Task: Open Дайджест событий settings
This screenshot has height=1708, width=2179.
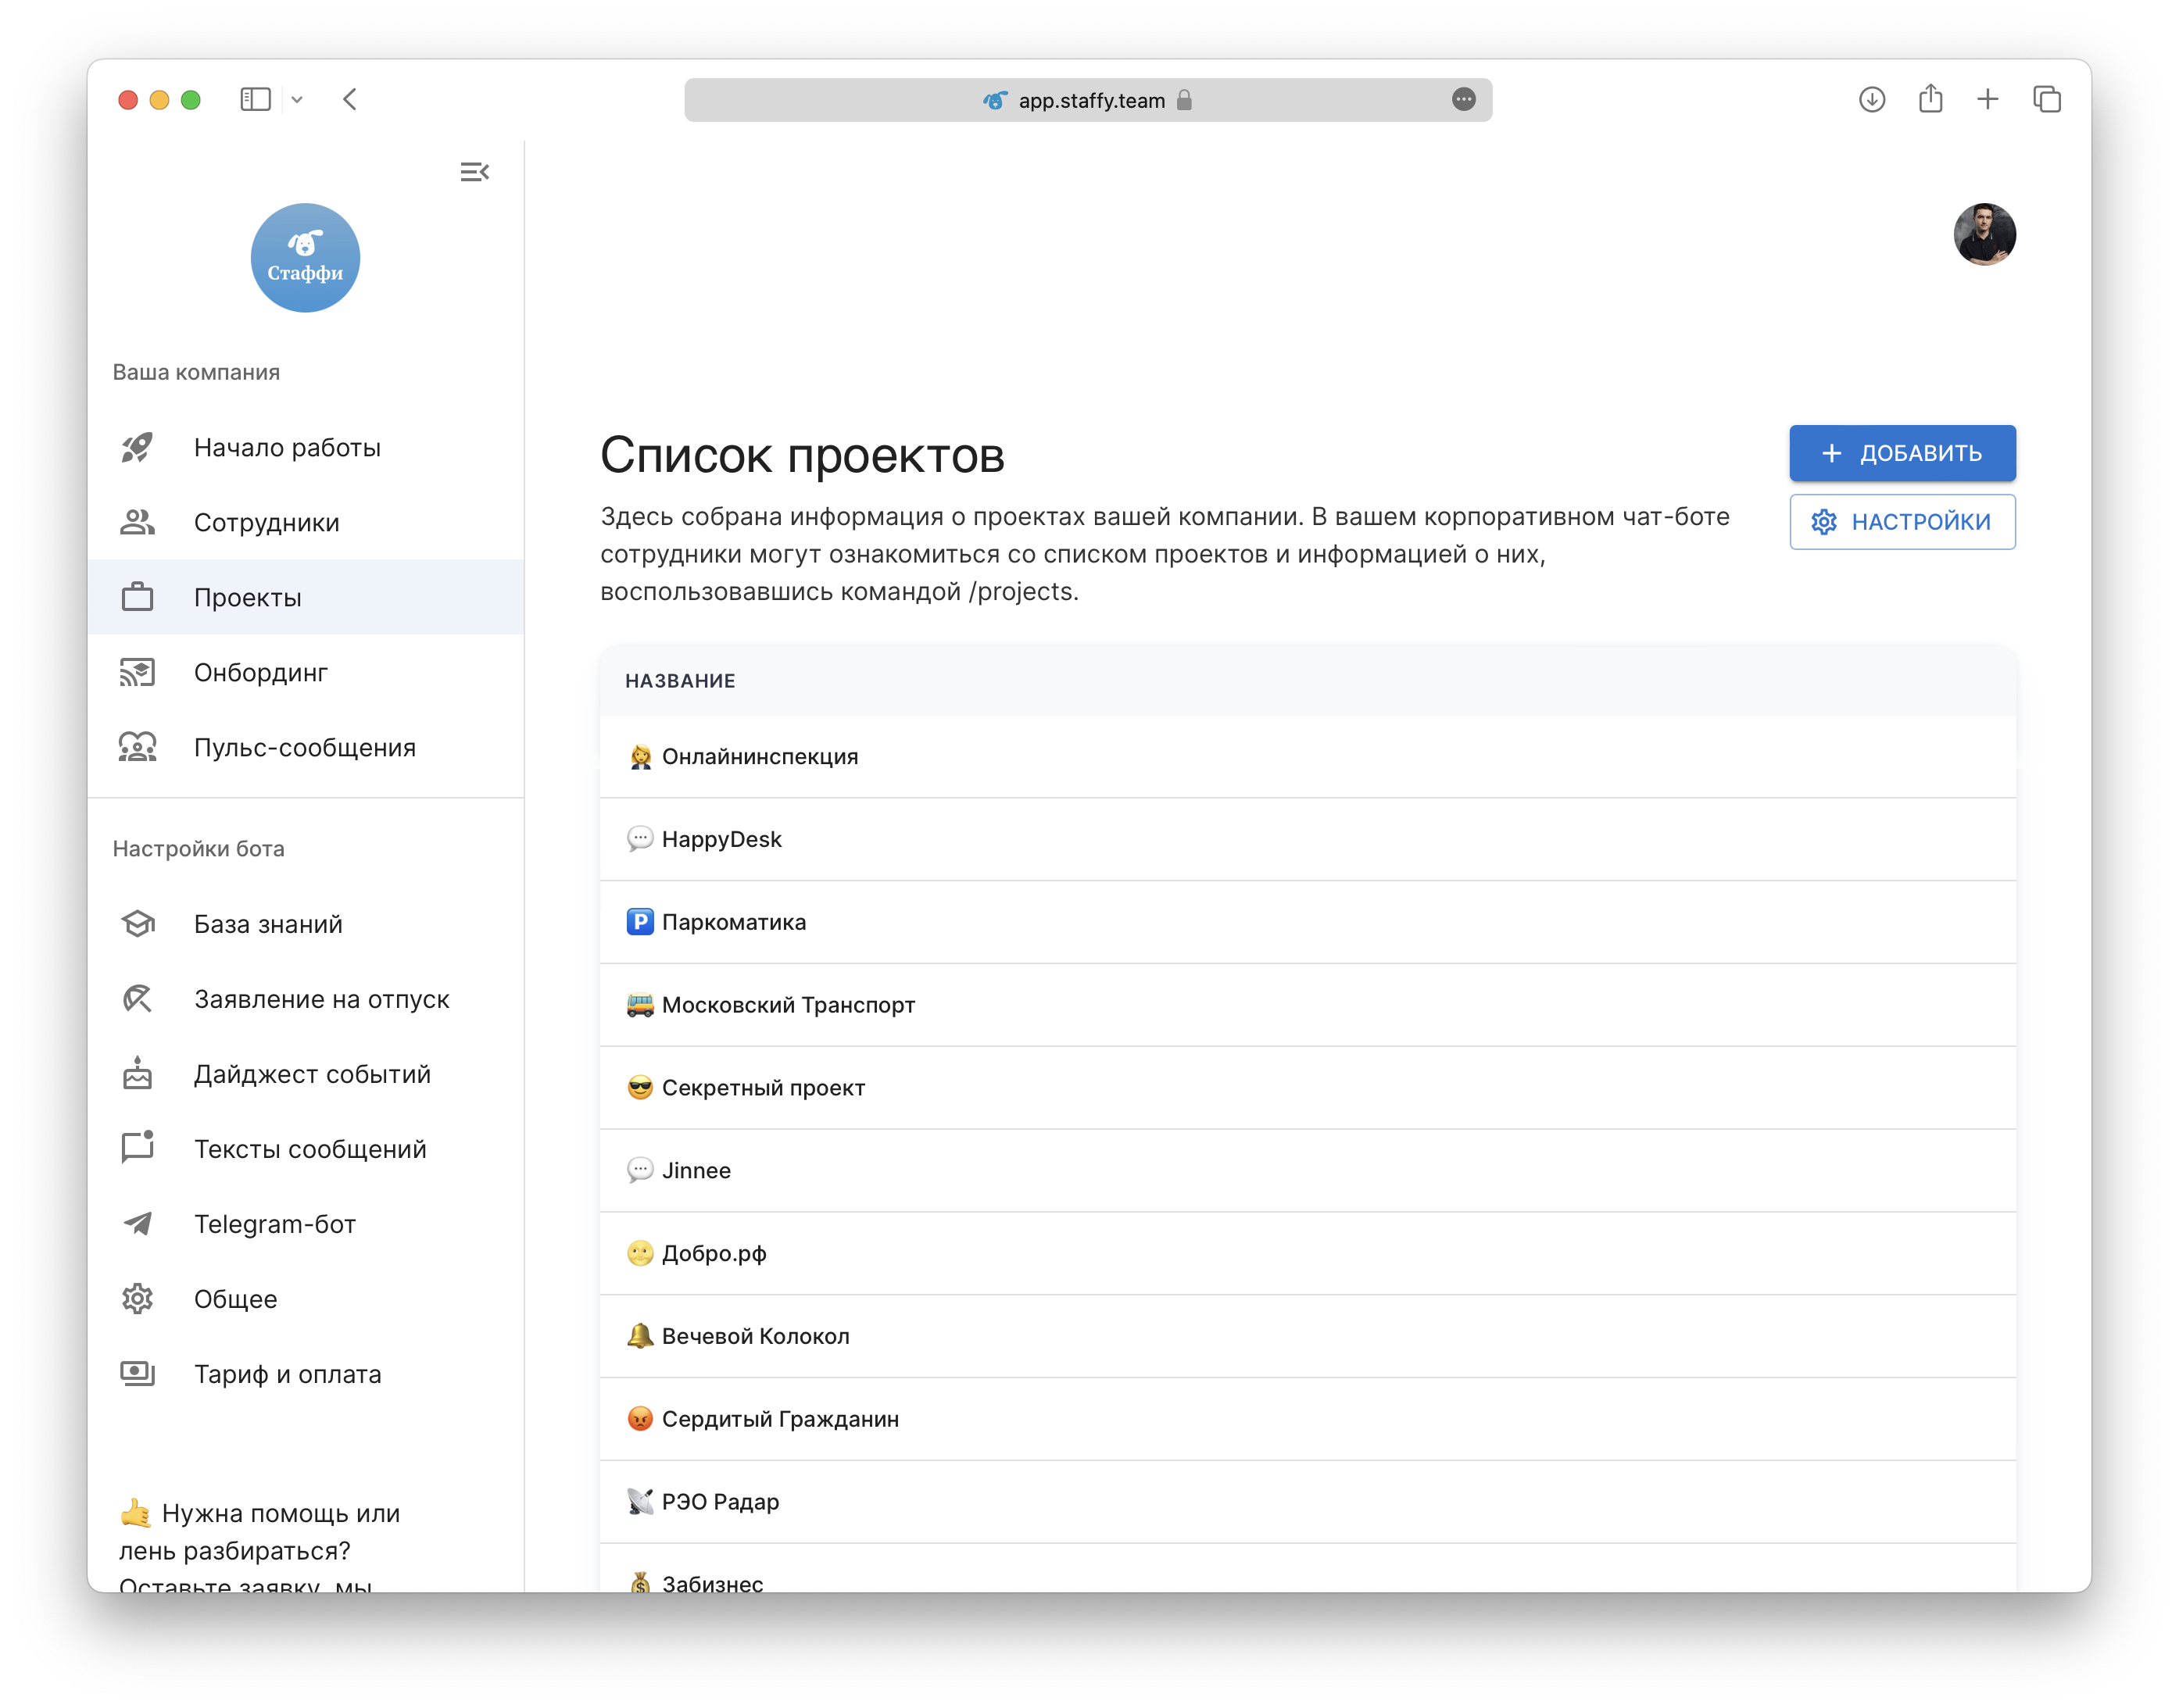Action: [x=306, y=1073]
